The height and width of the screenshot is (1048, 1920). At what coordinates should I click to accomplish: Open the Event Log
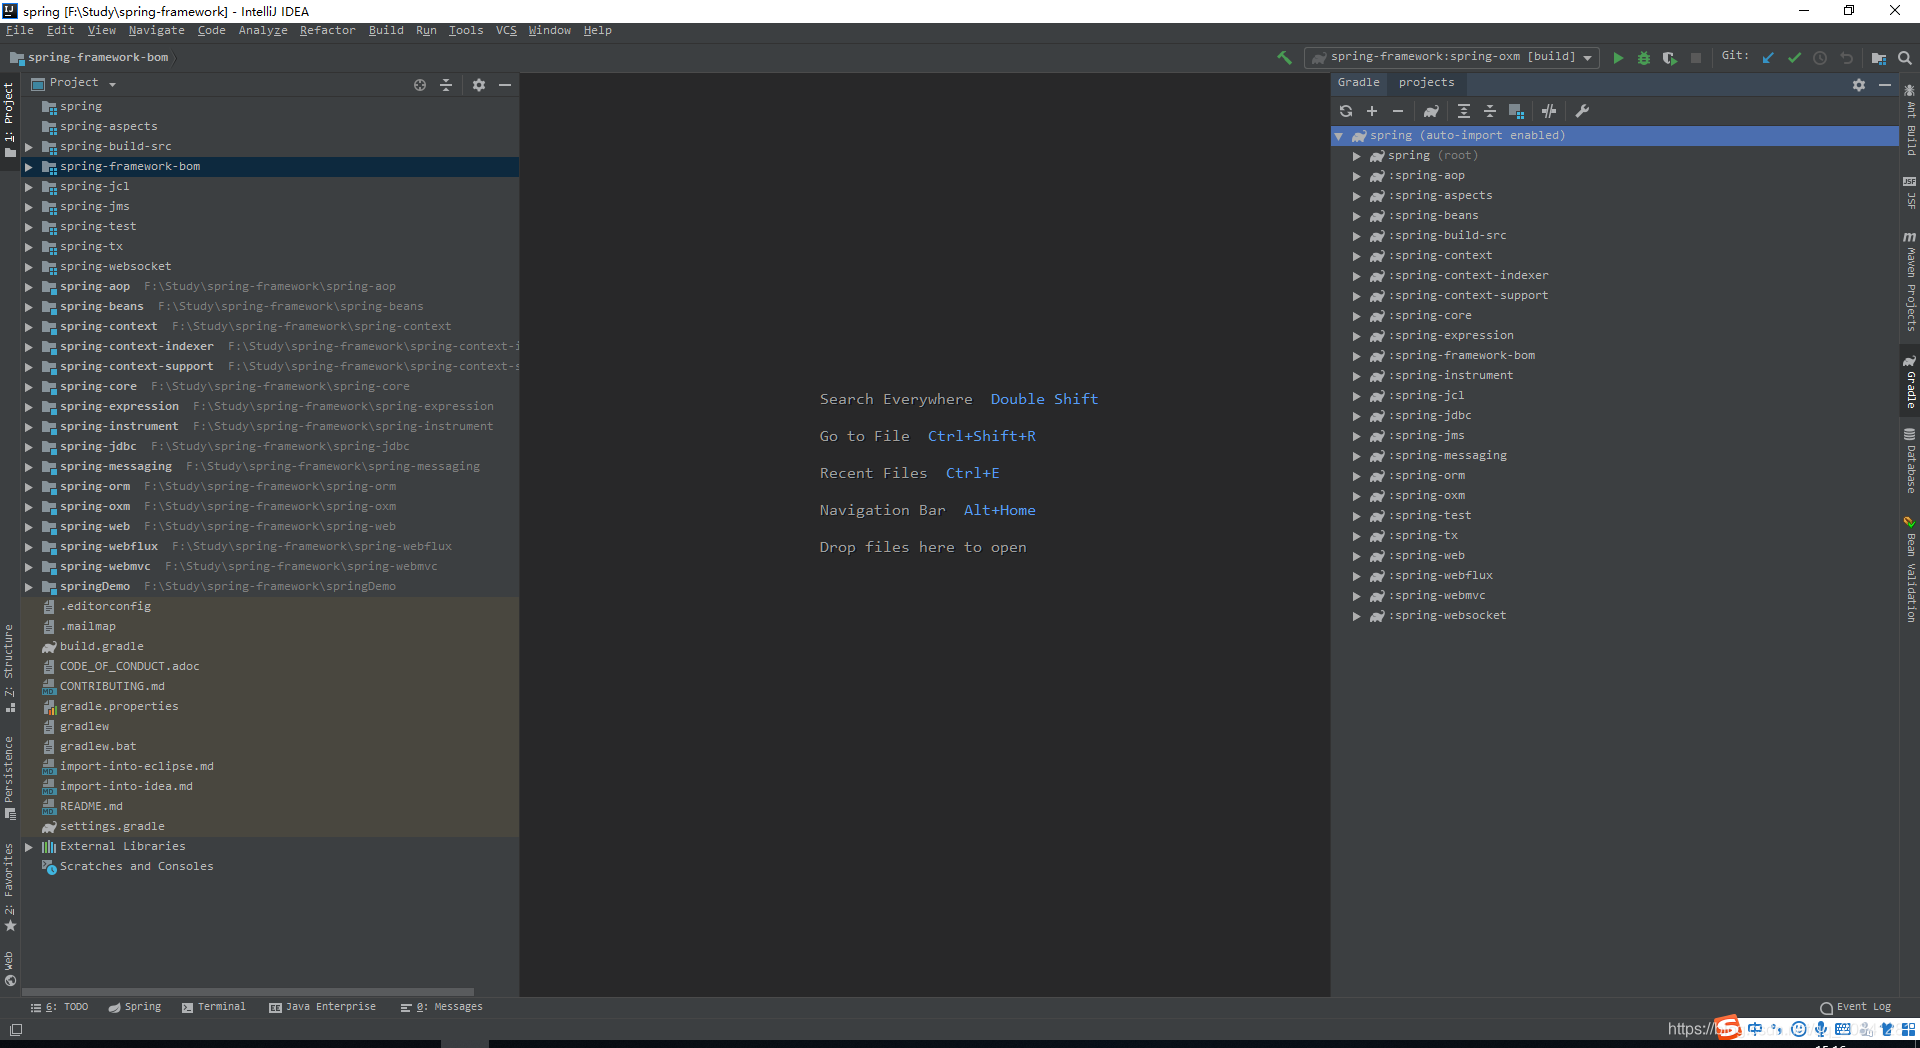pos(1856,1007)
